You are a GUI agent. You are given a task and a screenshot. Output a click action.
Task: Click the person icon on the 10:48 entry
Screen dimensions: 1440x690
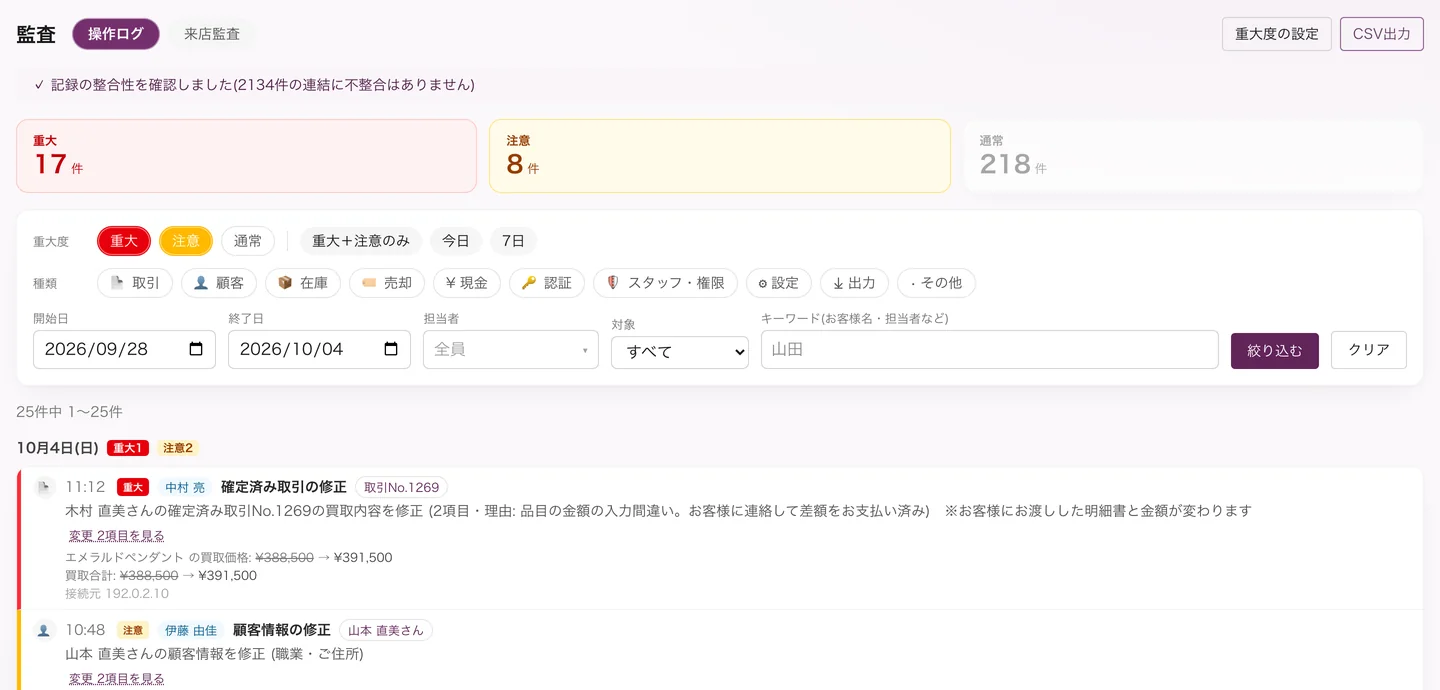(x=44, y=631)
